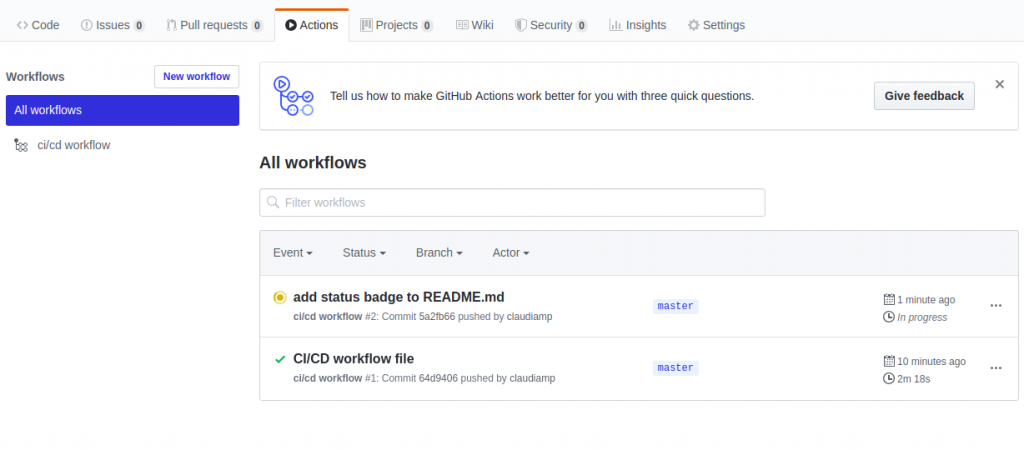1024x450 pixels.
Task: Open the Pull requests tab
Action: point(214,25)
